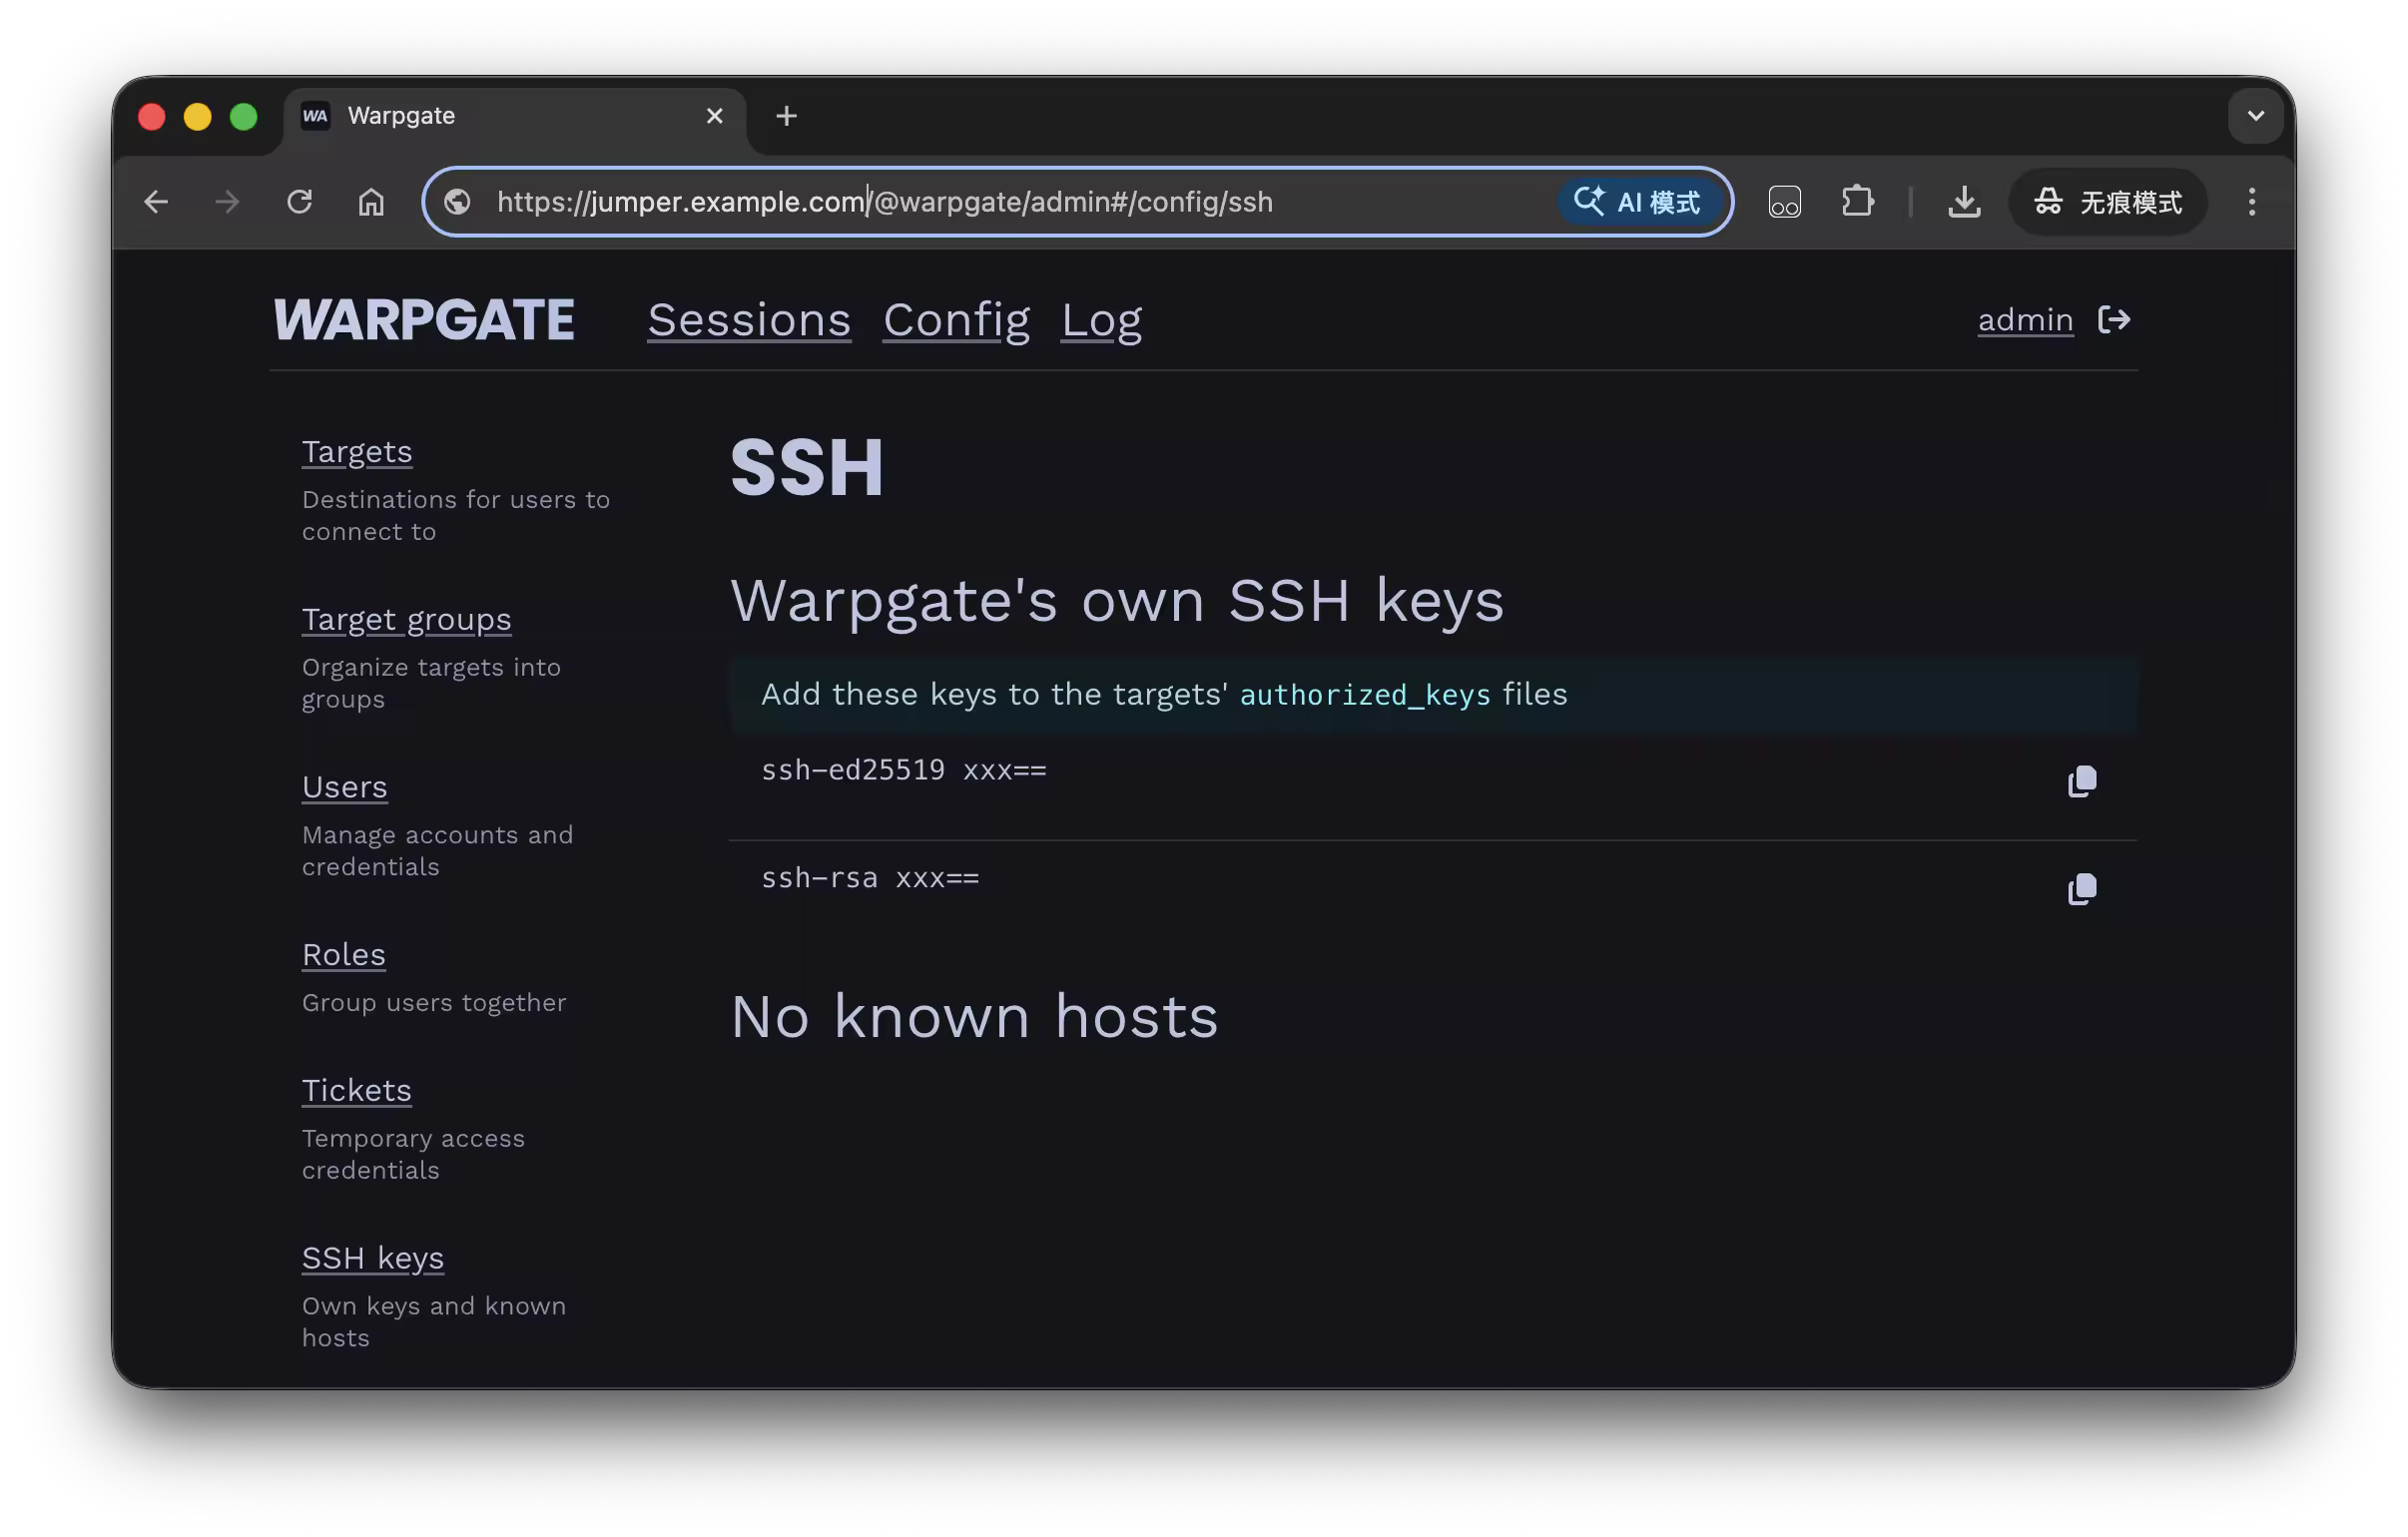Open the Log page
This screenshot has height=1537, width=2408.
click(1101, 320)
